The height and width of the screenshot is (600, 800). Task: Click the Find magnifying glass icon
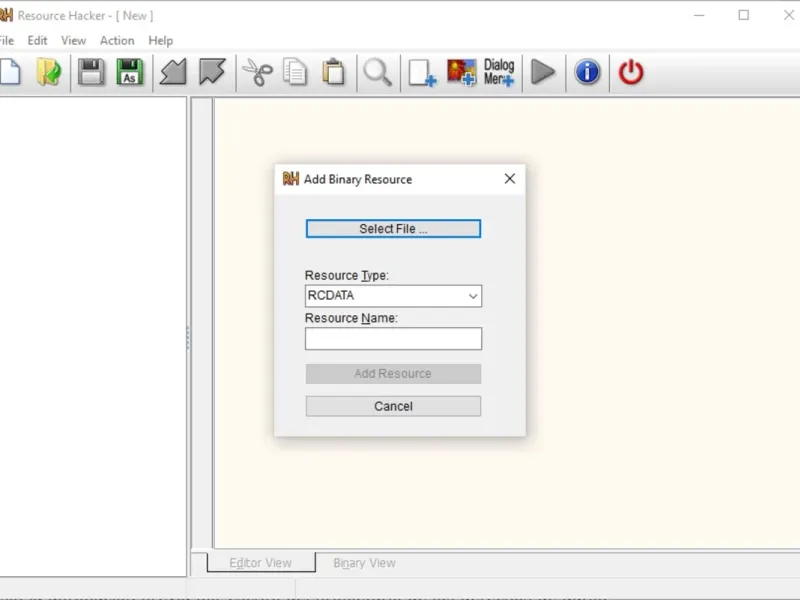pyautogui.click(x=378, y=72)
